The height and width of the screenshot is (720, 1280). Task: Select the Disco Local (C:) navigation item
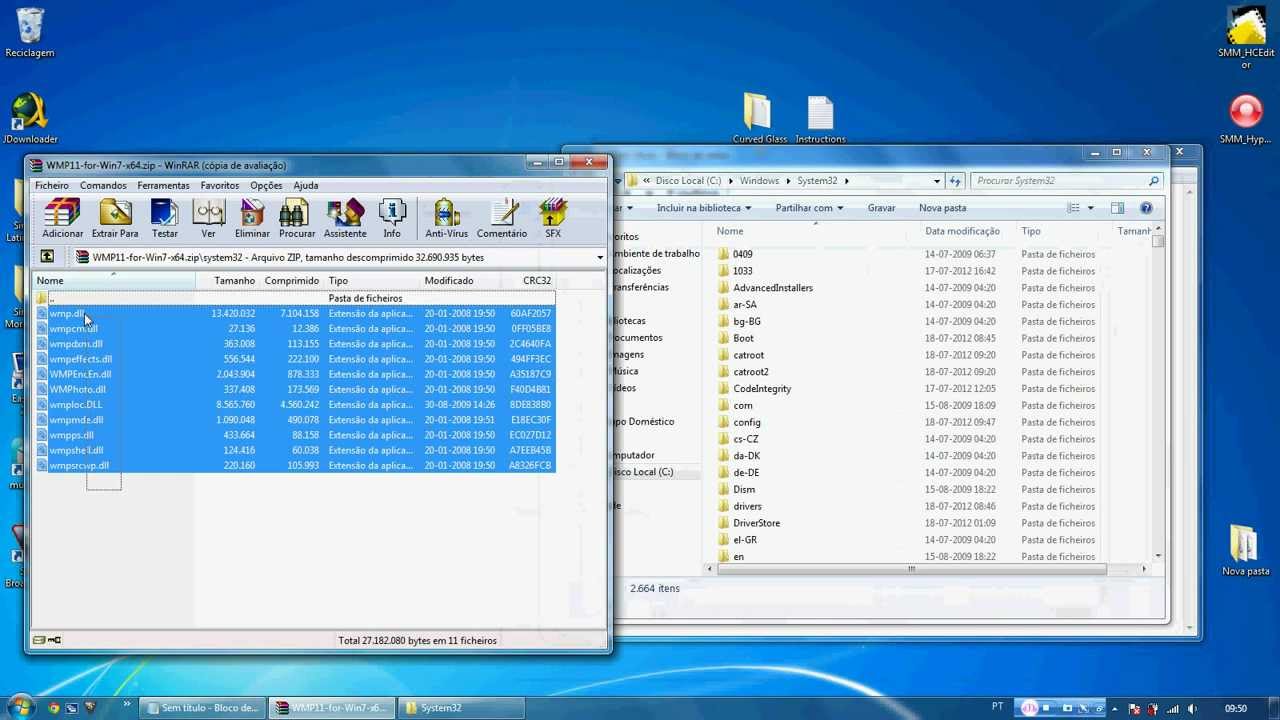(x=642, y=472)
